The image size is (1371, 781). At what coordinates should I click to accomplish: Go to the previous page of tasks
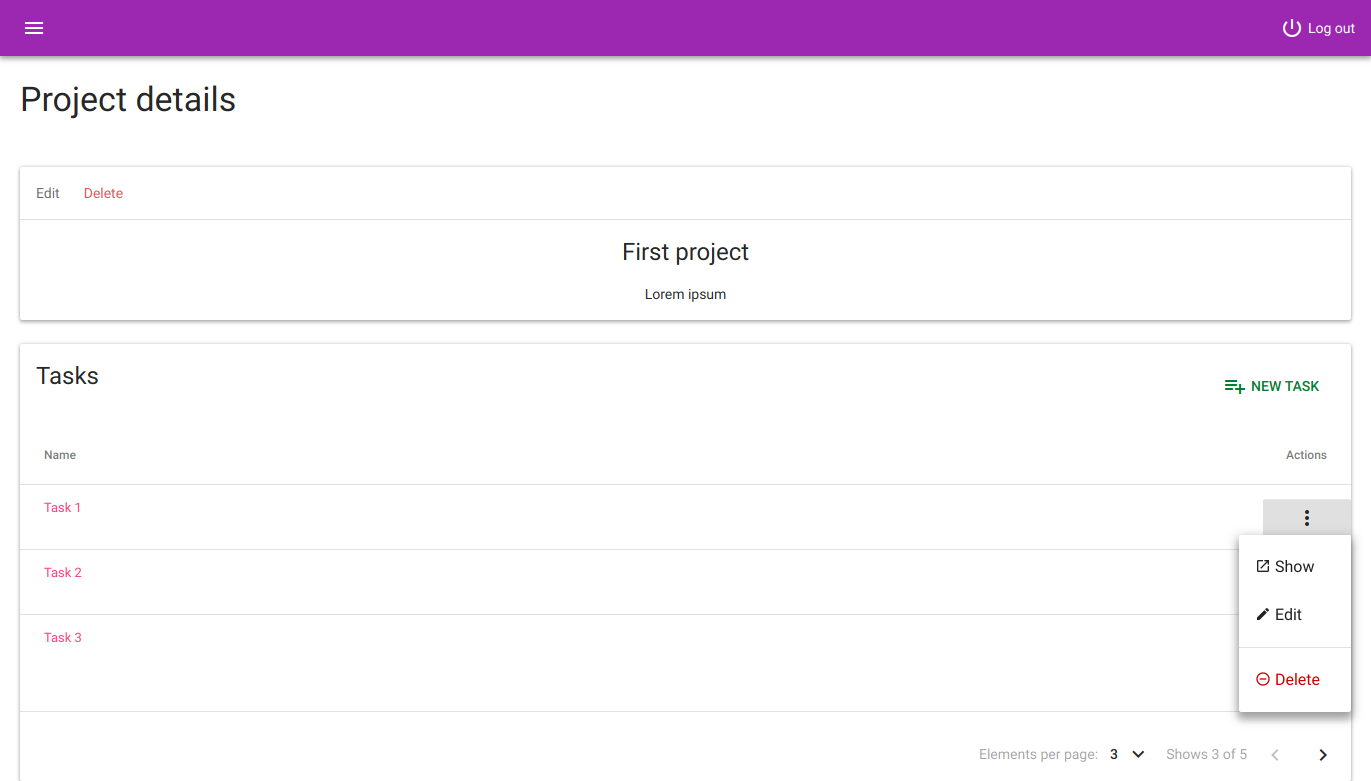coord(1275,755)
